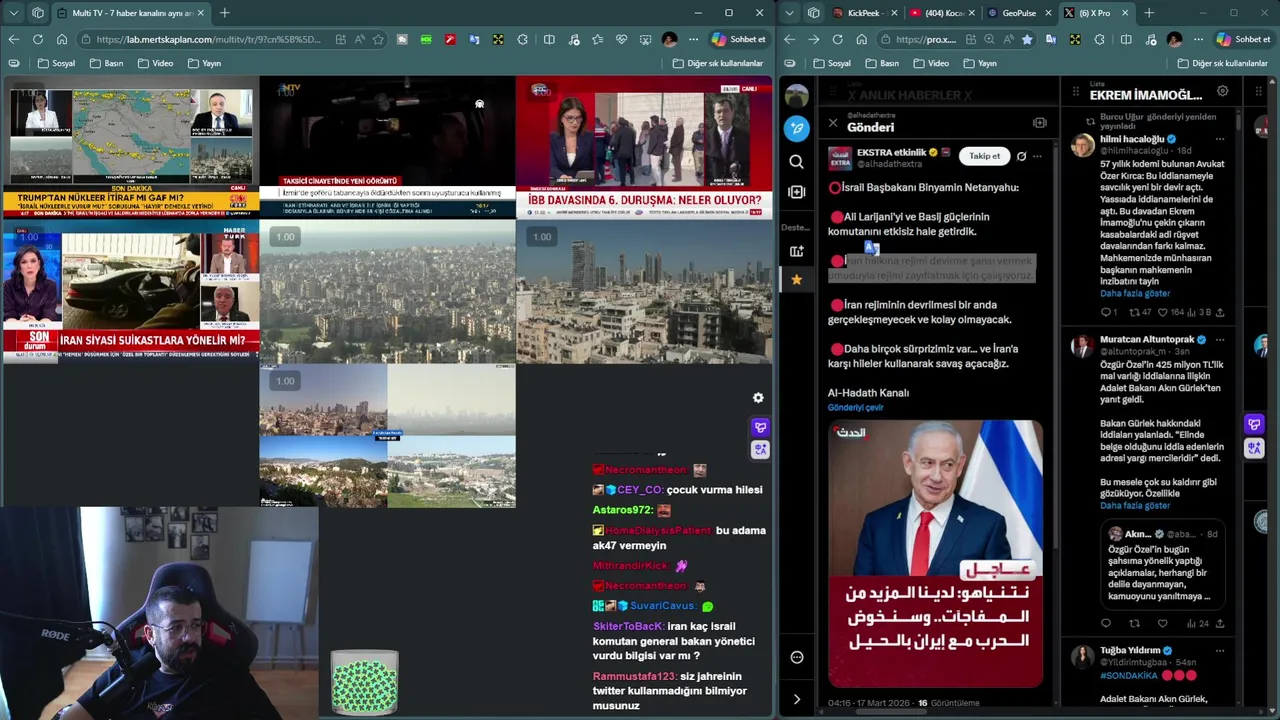Open Sosyal bookmarks folder in left browser

pyautogui.click(x=56, y=63)
